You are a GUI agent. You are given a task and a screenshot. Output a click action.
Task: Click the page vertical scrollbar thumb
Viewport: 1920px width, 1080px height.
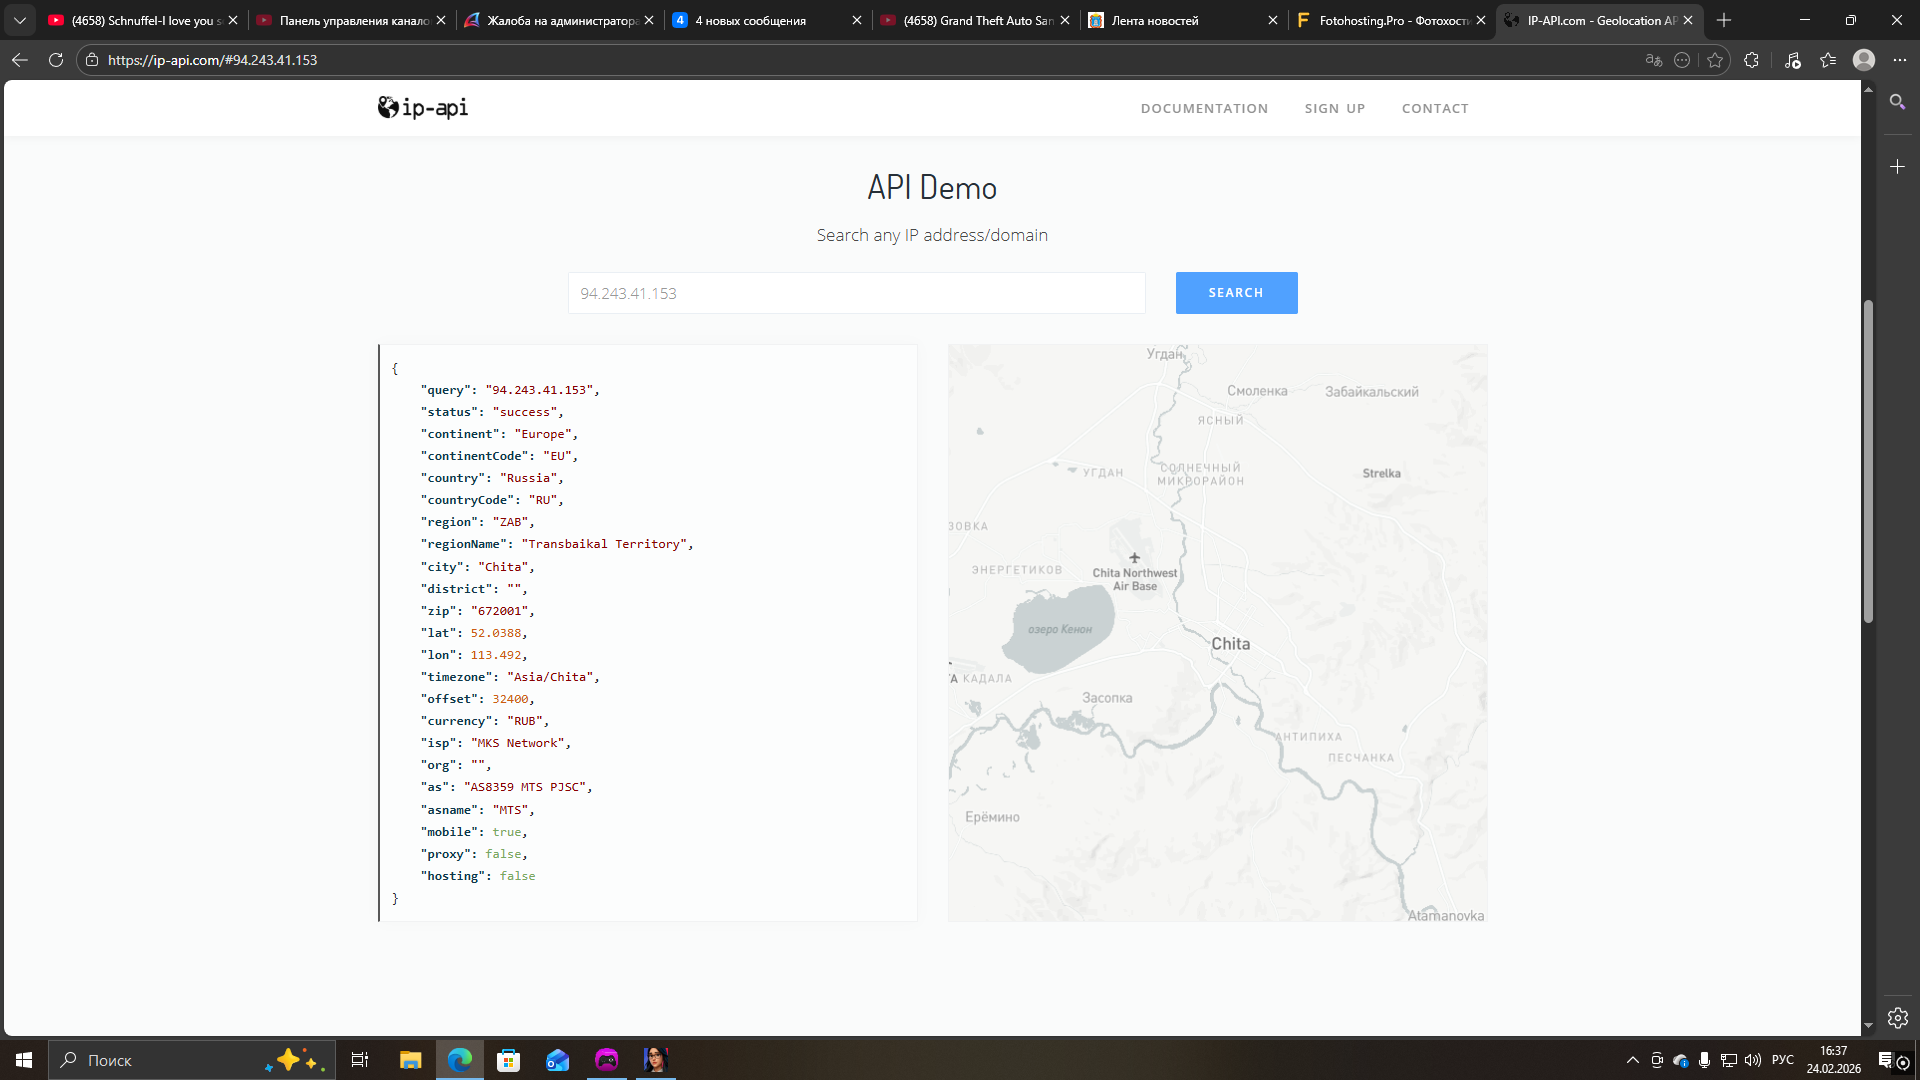coord(1867,460)
